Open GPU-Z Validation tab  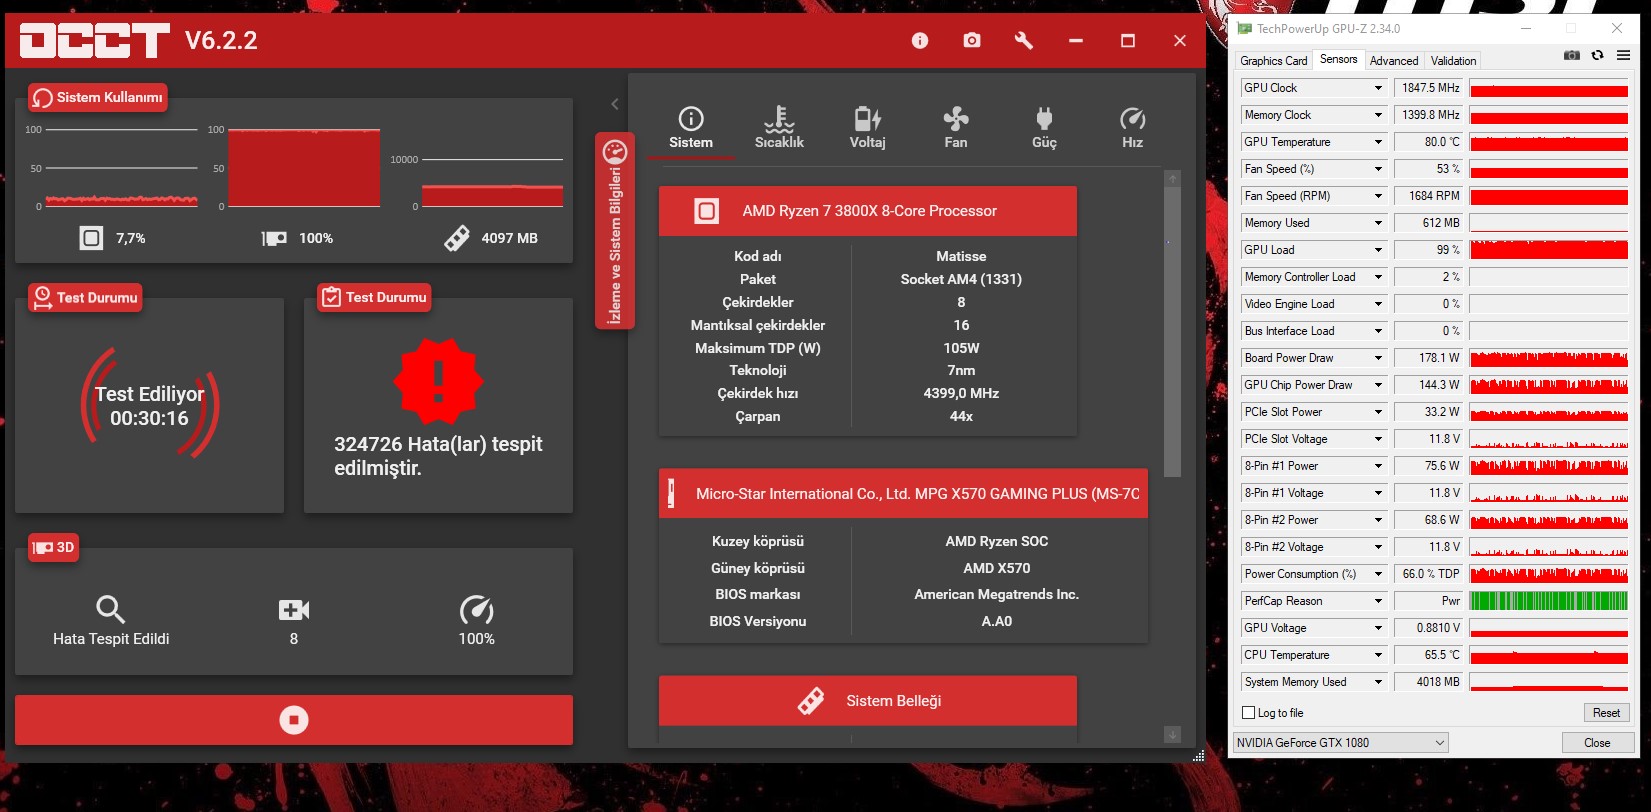pos(1453,61)
